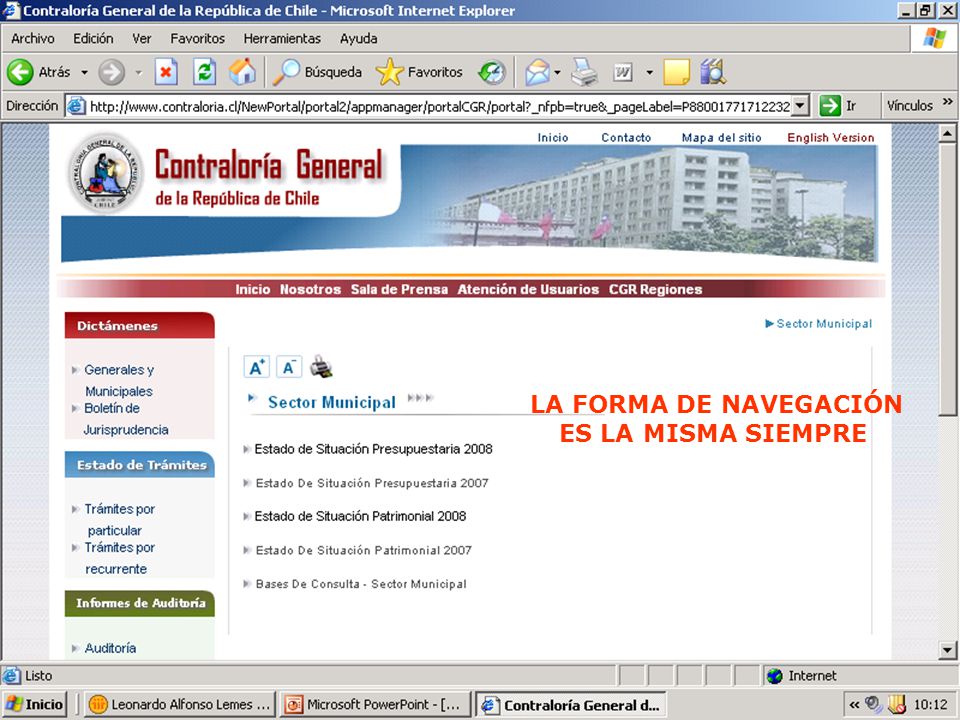This screenshot has height=720, width=960.
Task: Click the green Atrás back arrow
Action: click(20, 72)
